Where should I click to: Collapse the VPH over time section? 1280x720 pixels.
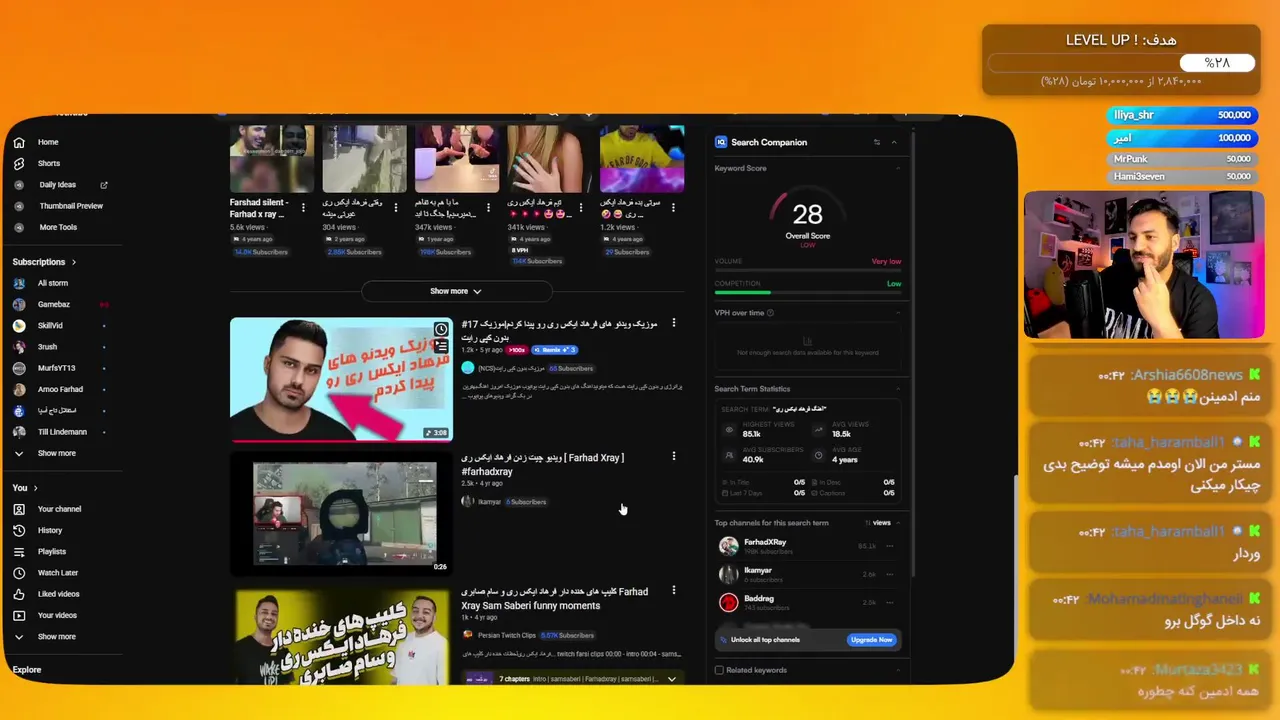[x=898, y=313]
